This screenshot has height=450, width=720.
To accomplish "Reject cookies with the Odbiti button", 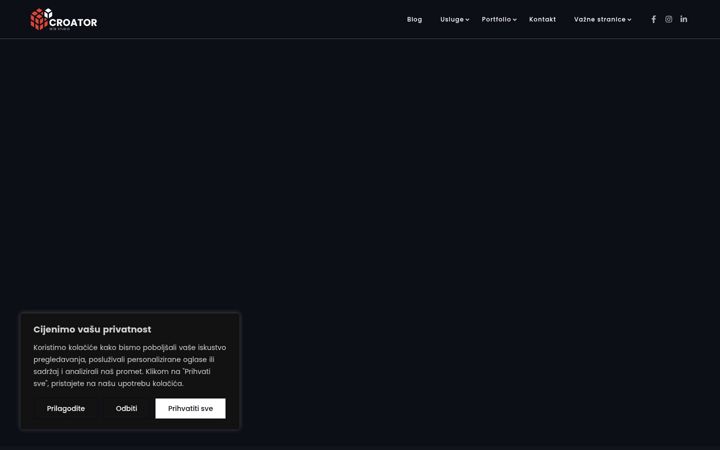I will 126,408.
